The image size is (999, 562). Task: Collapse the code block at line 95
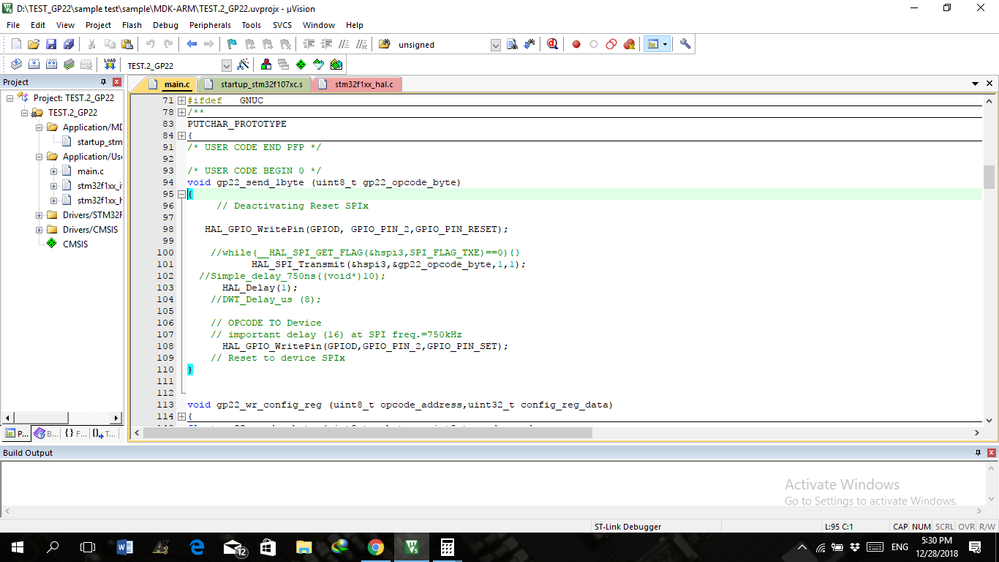182,194
